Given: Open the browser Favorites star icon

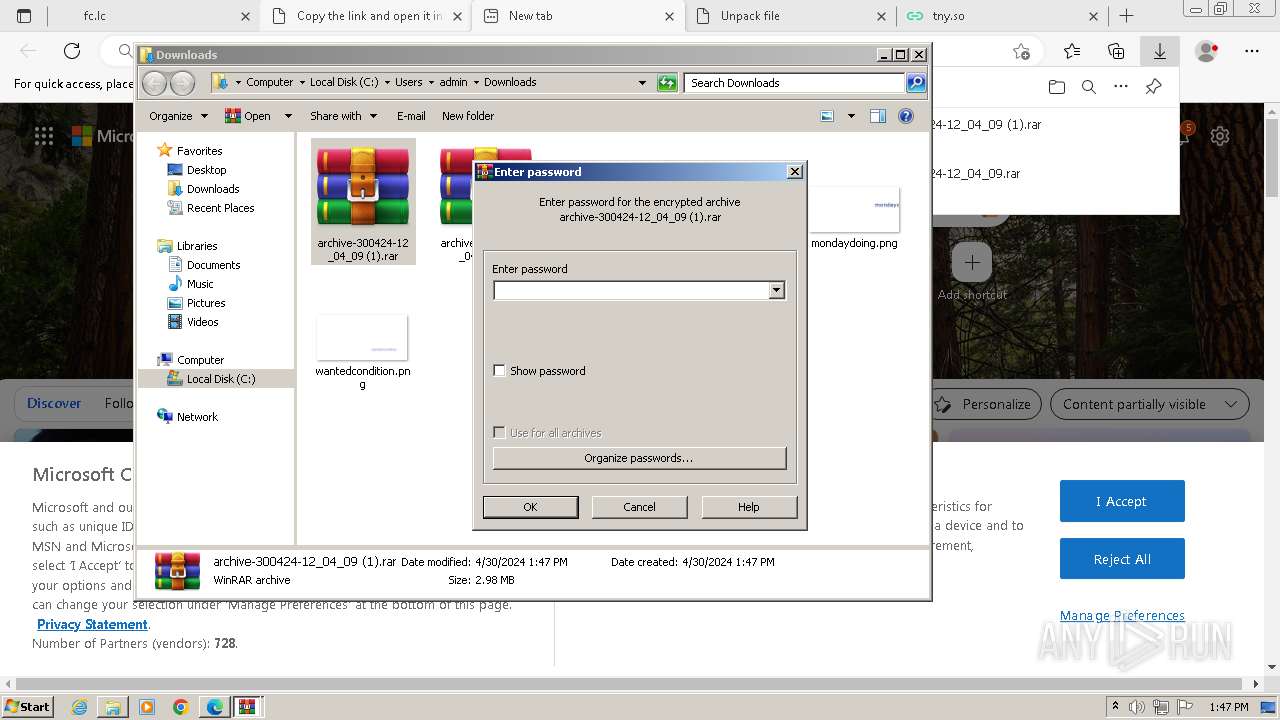Looking at the screenshot, I should [1072, 51].
